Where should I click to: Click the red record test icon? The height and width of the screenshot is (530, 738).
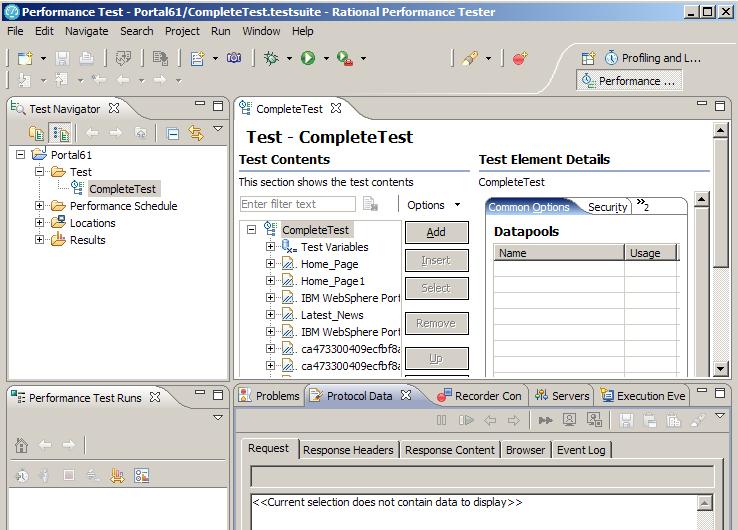[x=520, y=58]
